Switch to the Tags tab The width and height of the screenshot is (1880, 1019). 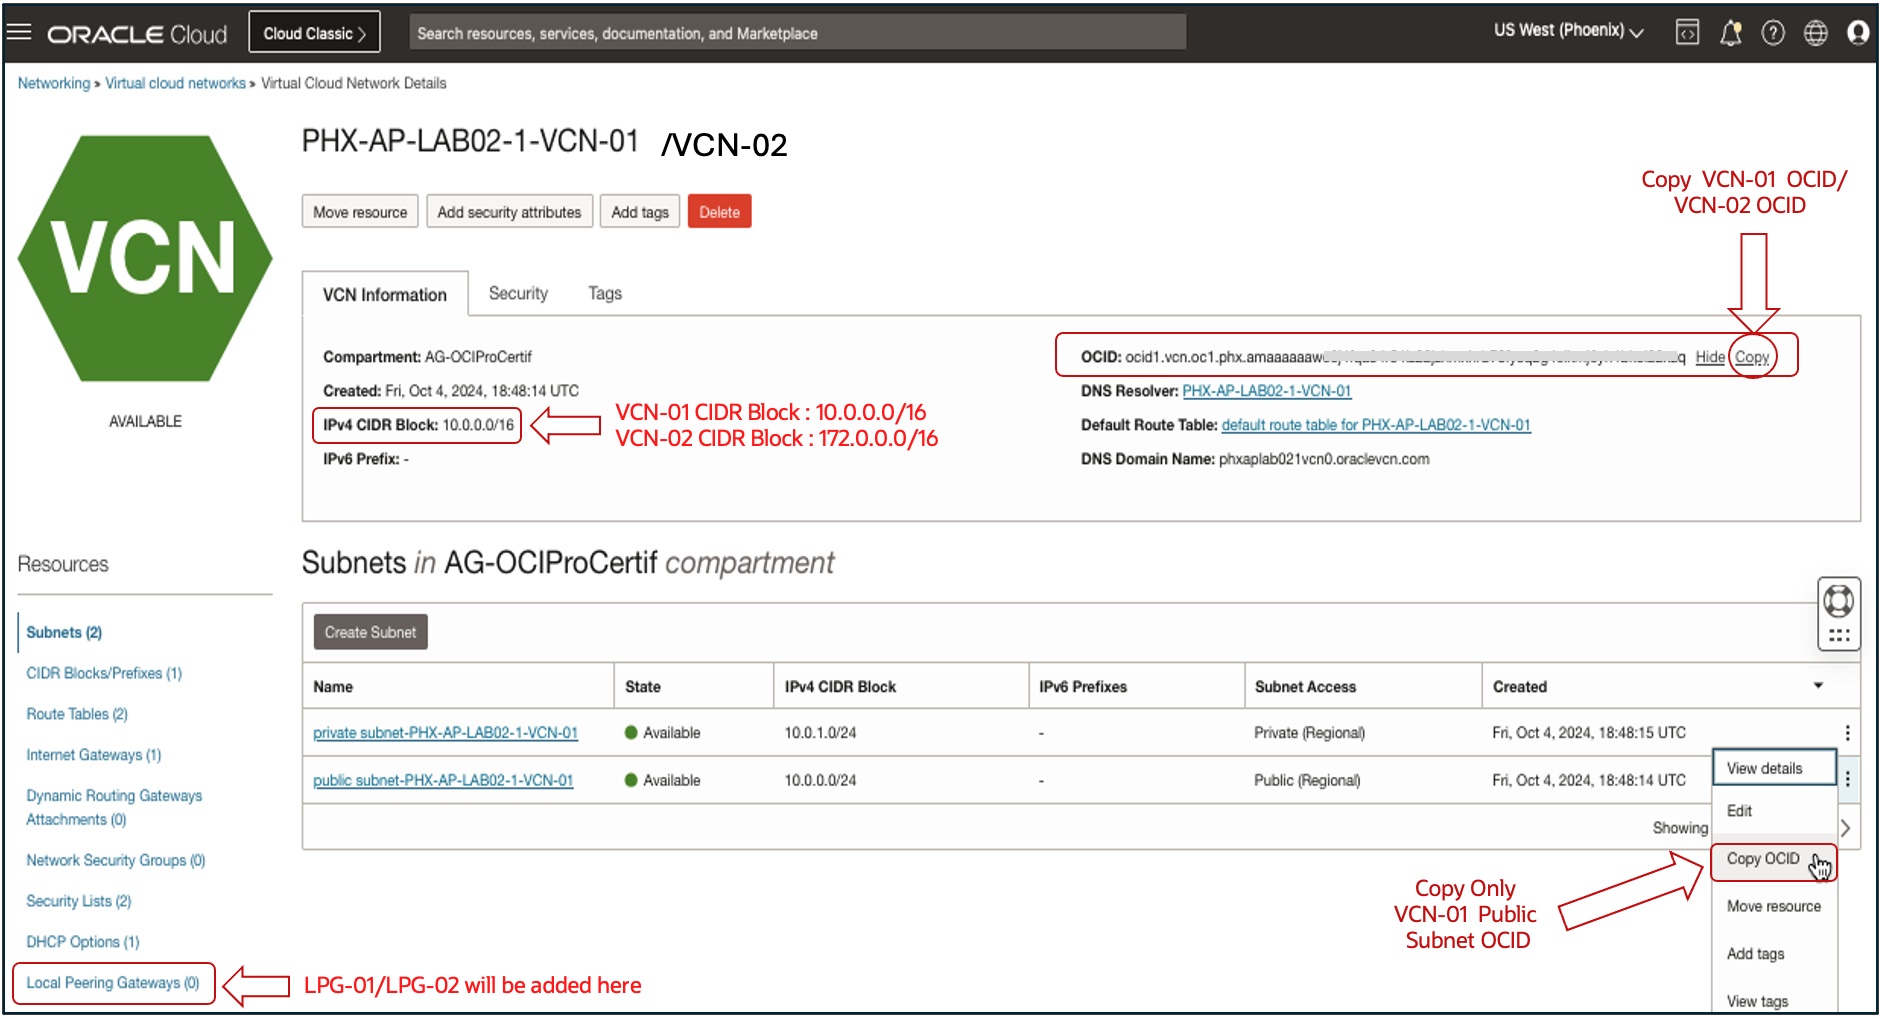(605, 293)
